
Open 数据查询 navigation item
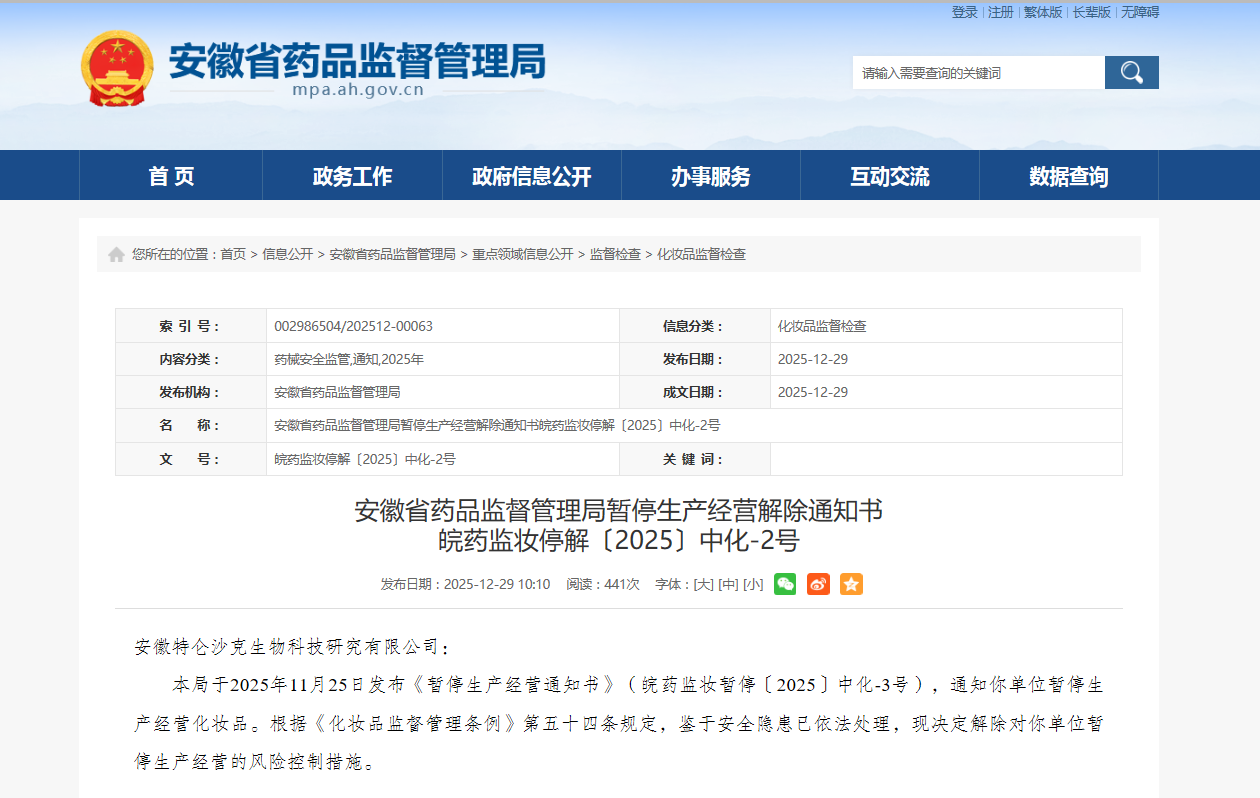1069,176
